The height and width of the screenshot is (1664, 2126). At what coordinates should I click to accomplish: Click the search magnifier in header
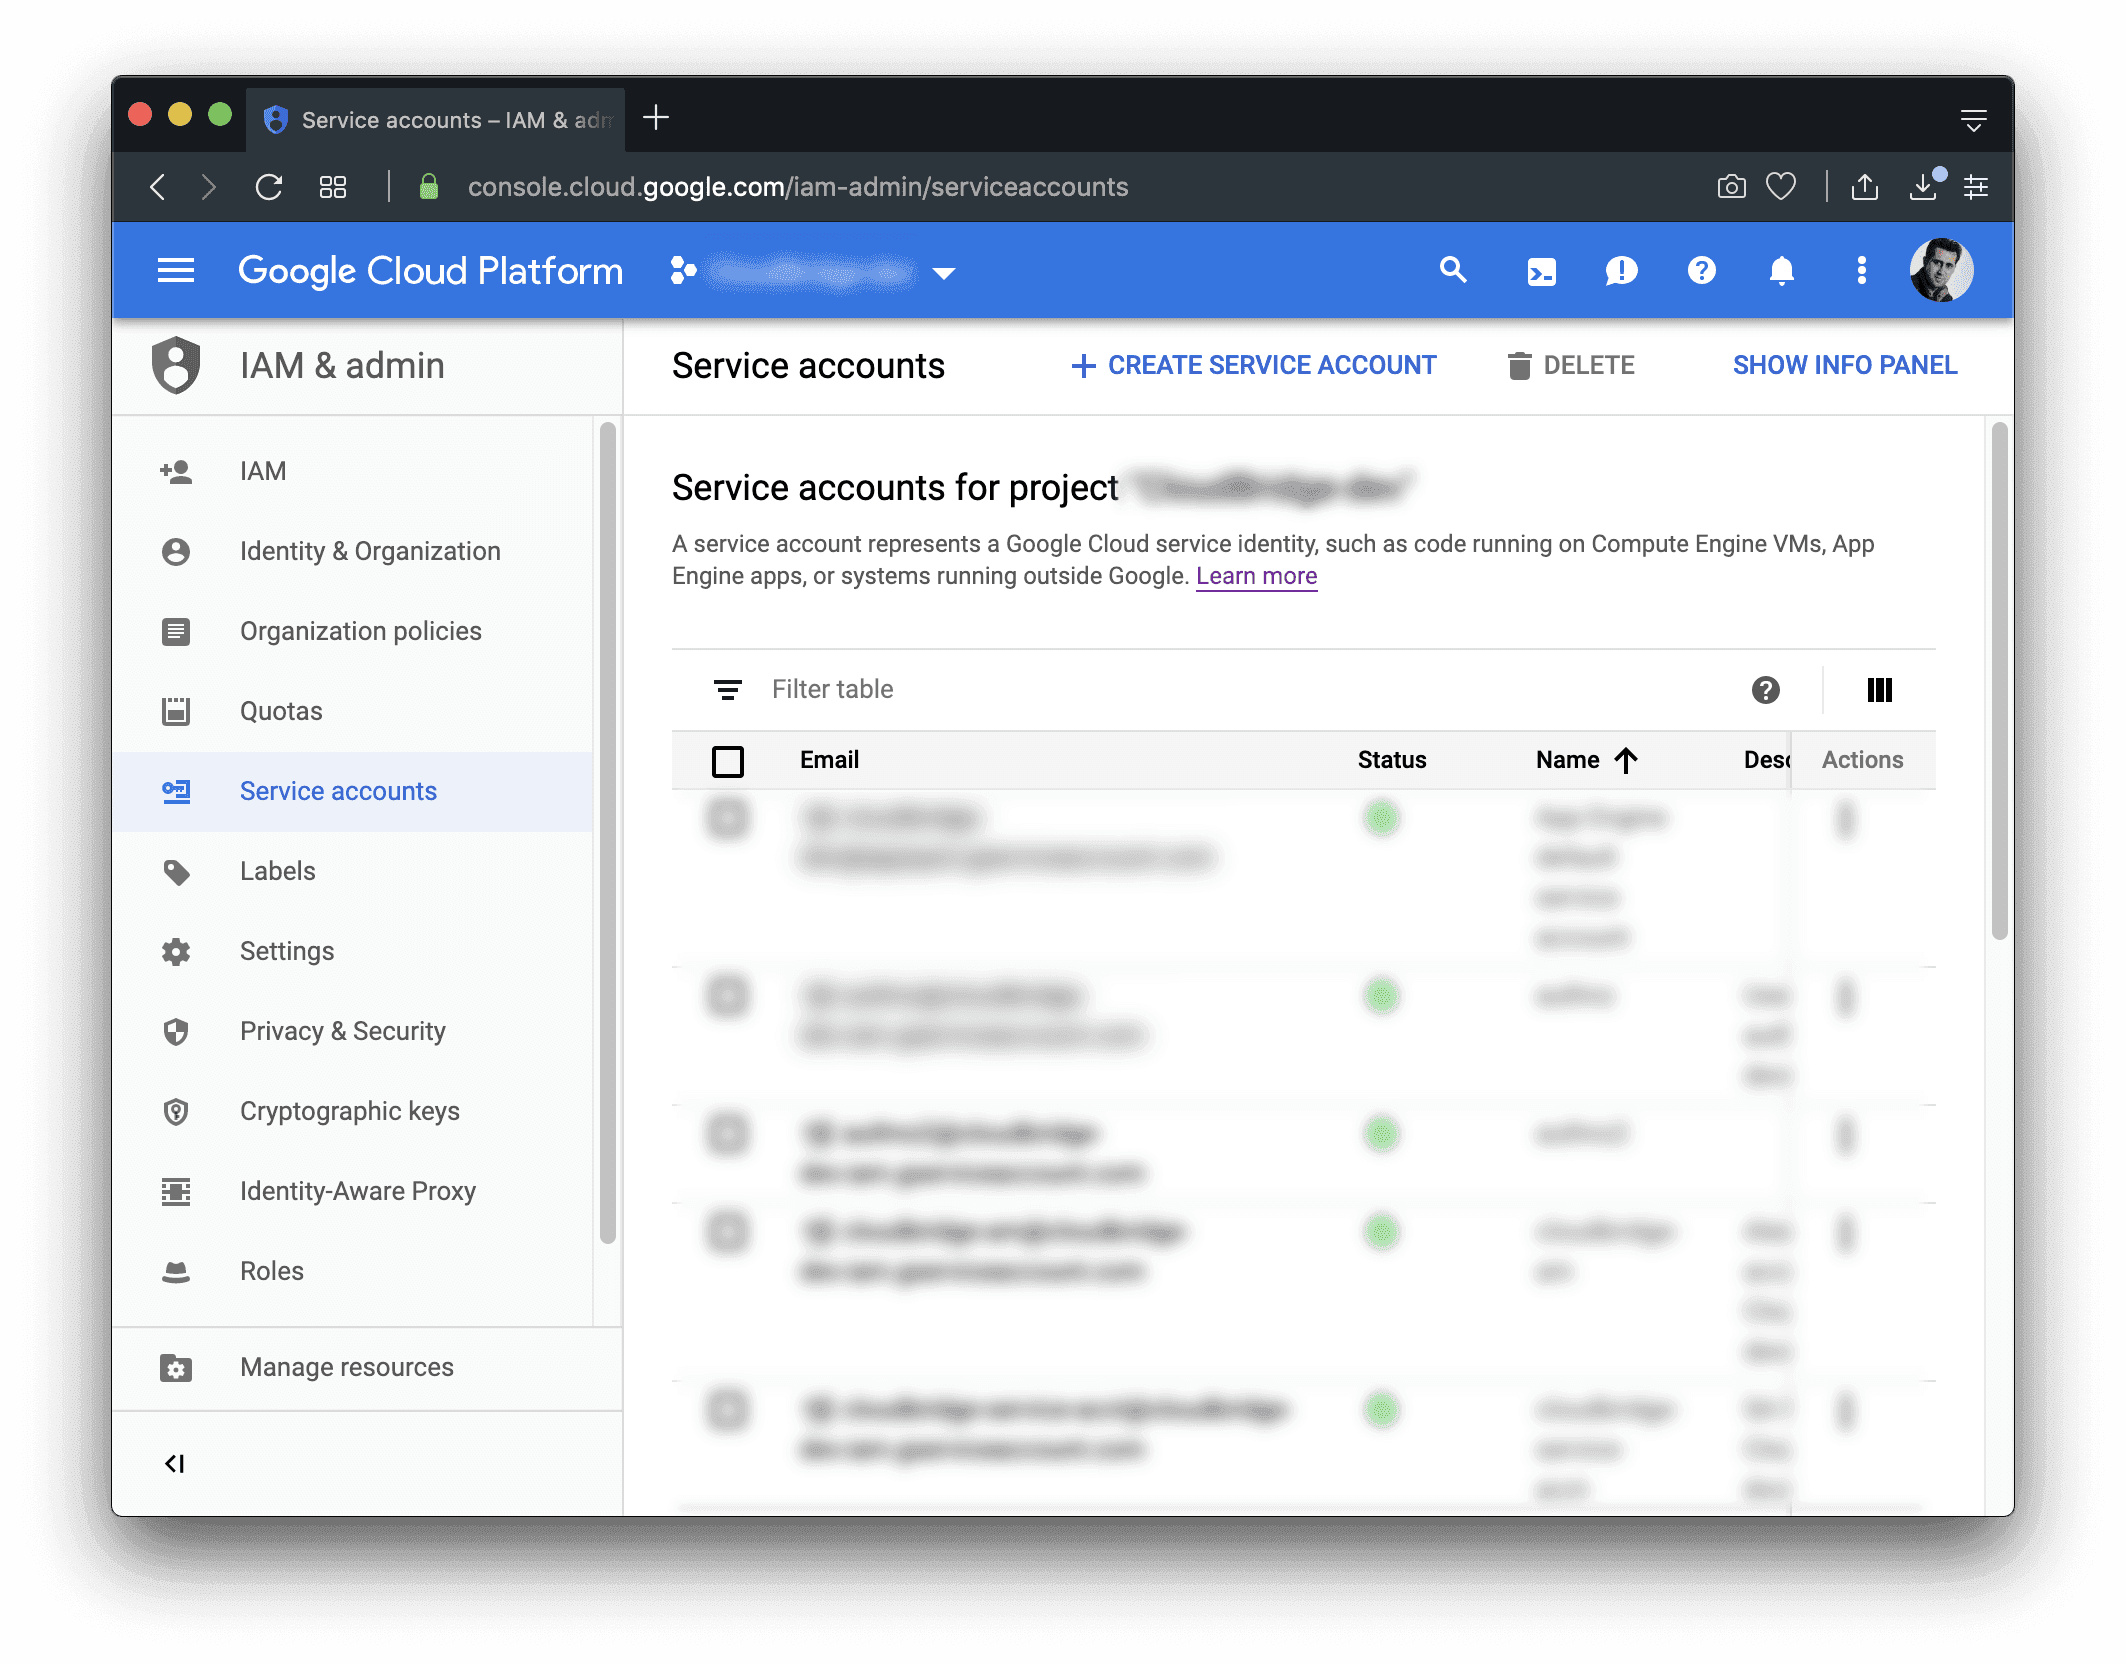click(x=1453, y=270)
